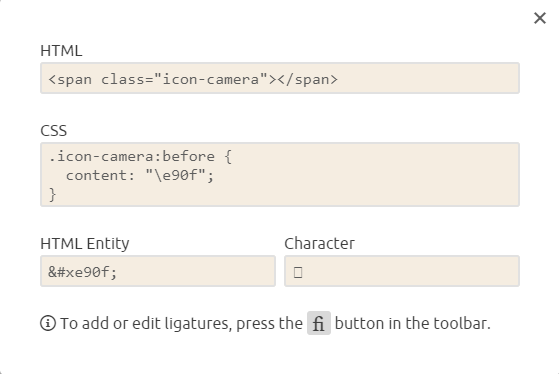Click the "button in the toolbar" hint text
559x374 pixels.
click(x=413, y=323)
